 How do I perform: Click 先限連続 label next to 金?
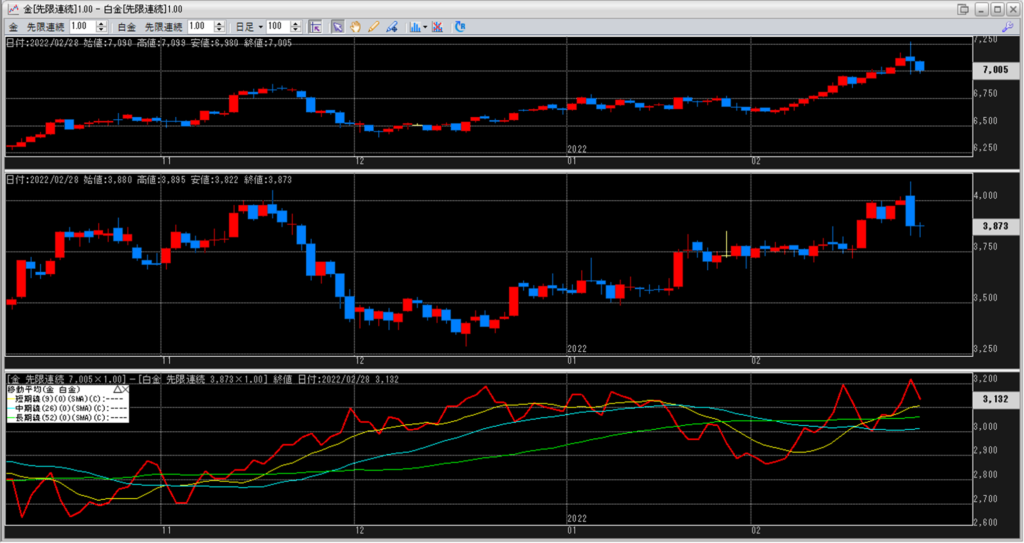[x=45, y=26]
